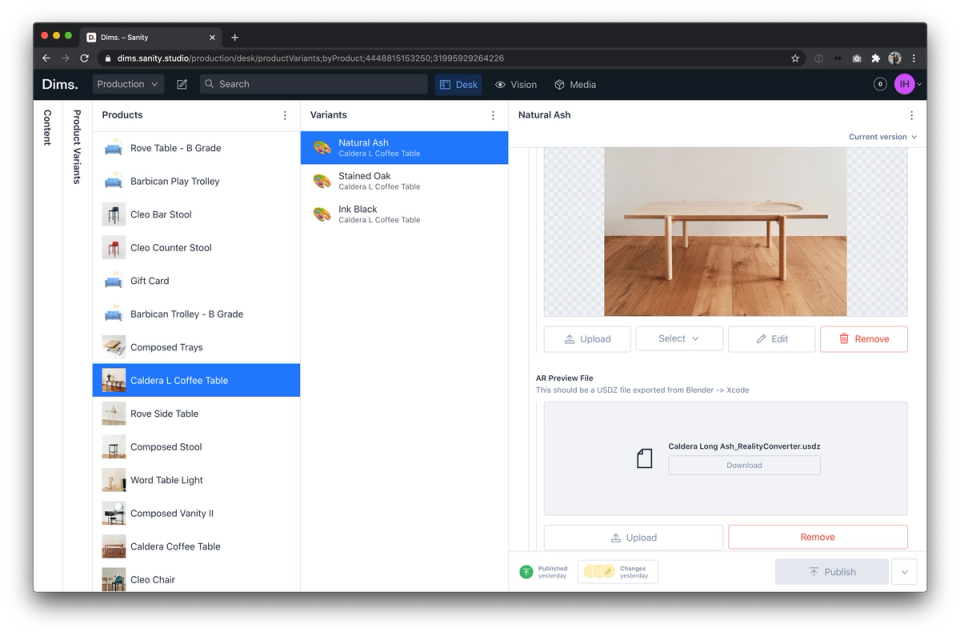Viewport: 960px width, 636px height.
Task: Close the Dims. – Sanity browser tab
Action: click(x=212, y=37)
